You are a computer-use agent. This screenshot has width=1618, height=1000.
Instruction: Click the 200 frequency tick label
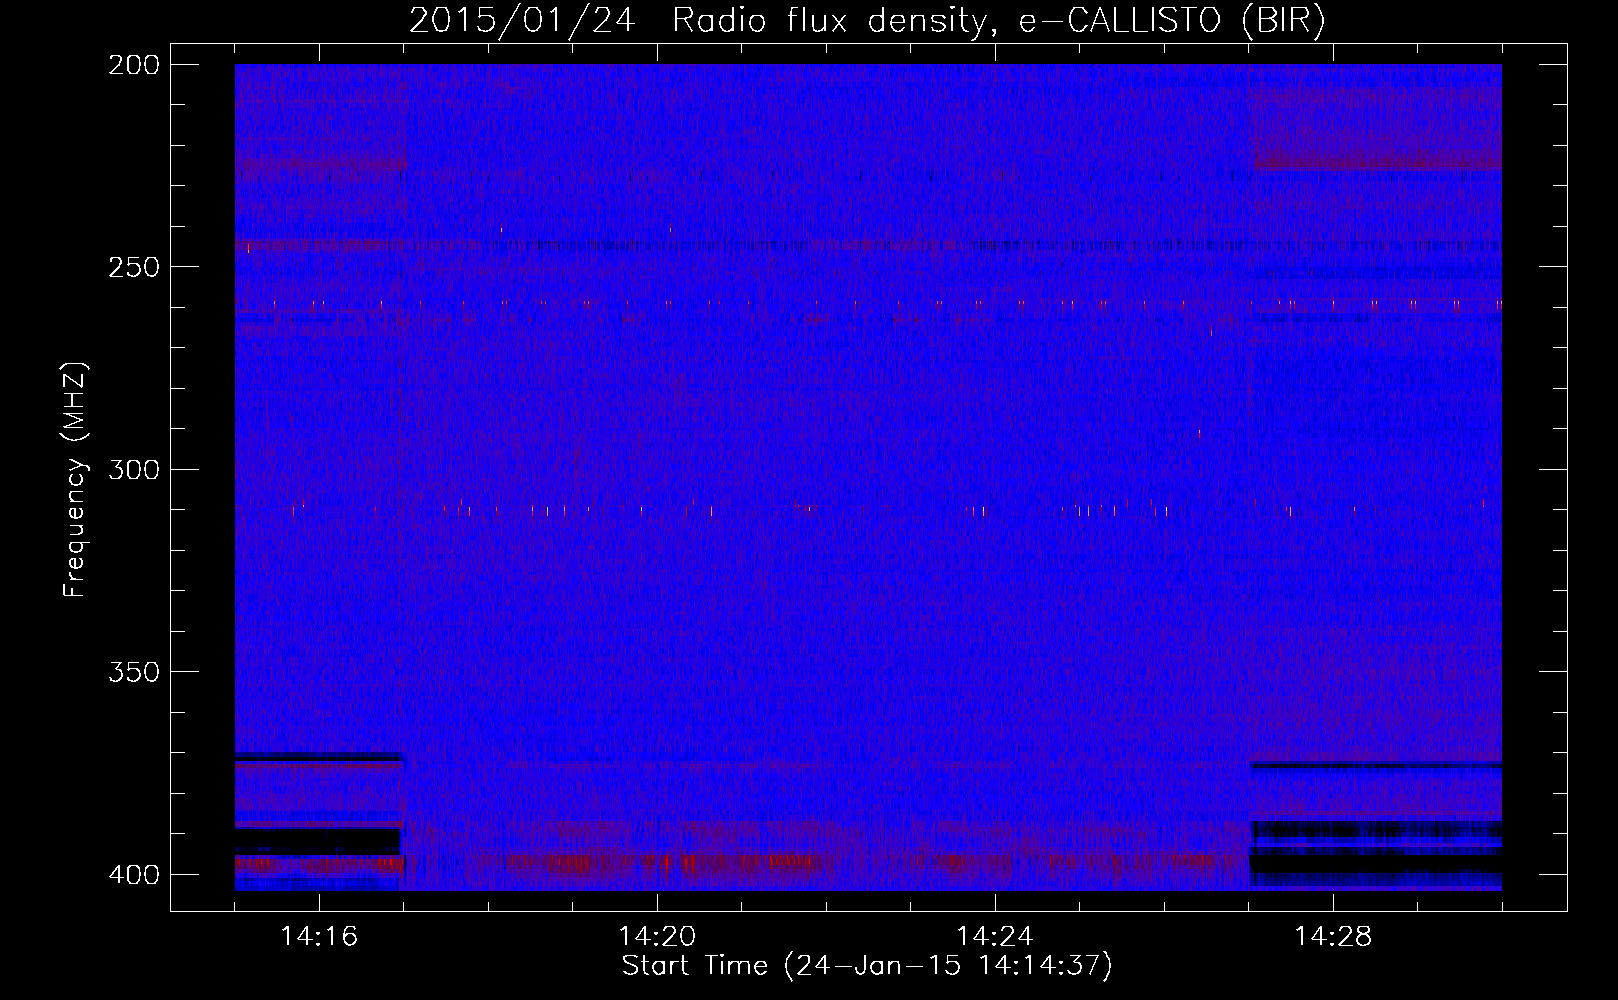point(133,65)
